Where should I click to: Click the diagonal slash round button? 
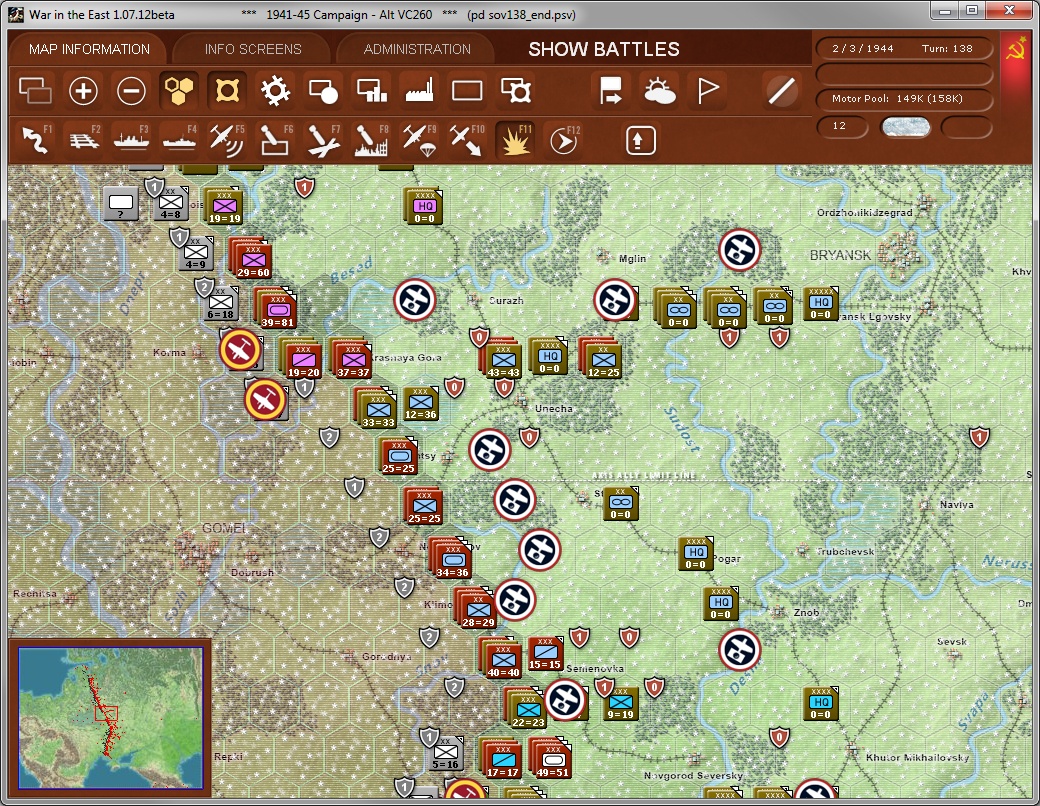pyautogui.click(x=781, y=91)
